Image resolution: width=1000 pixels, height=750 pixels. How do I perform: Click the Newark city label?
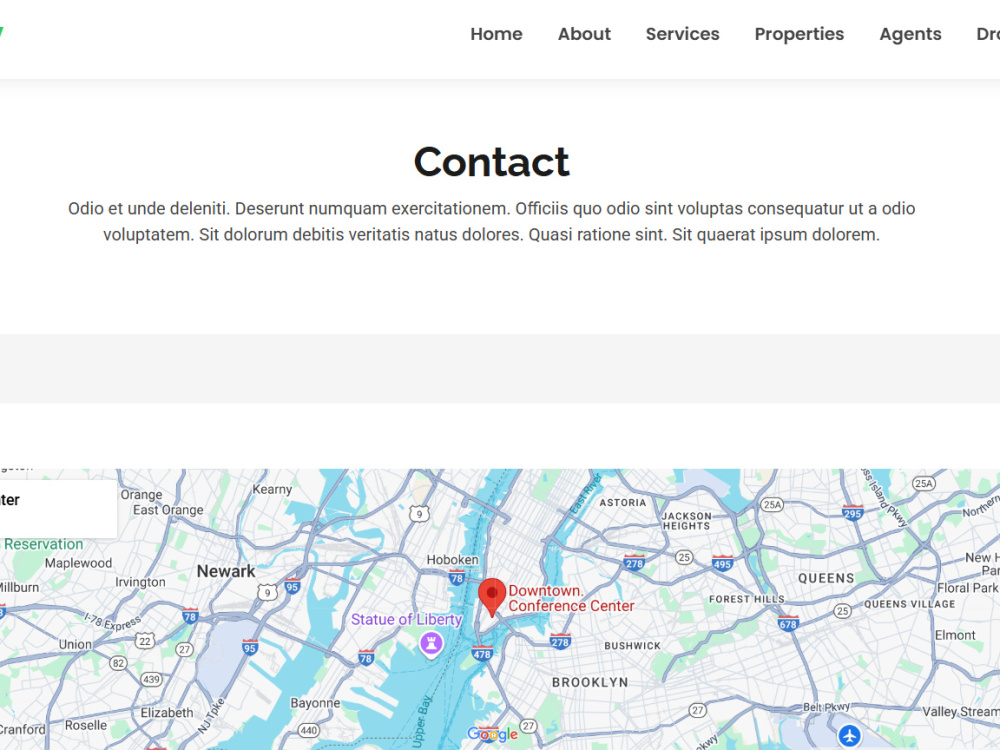click(x=226, y=571)
